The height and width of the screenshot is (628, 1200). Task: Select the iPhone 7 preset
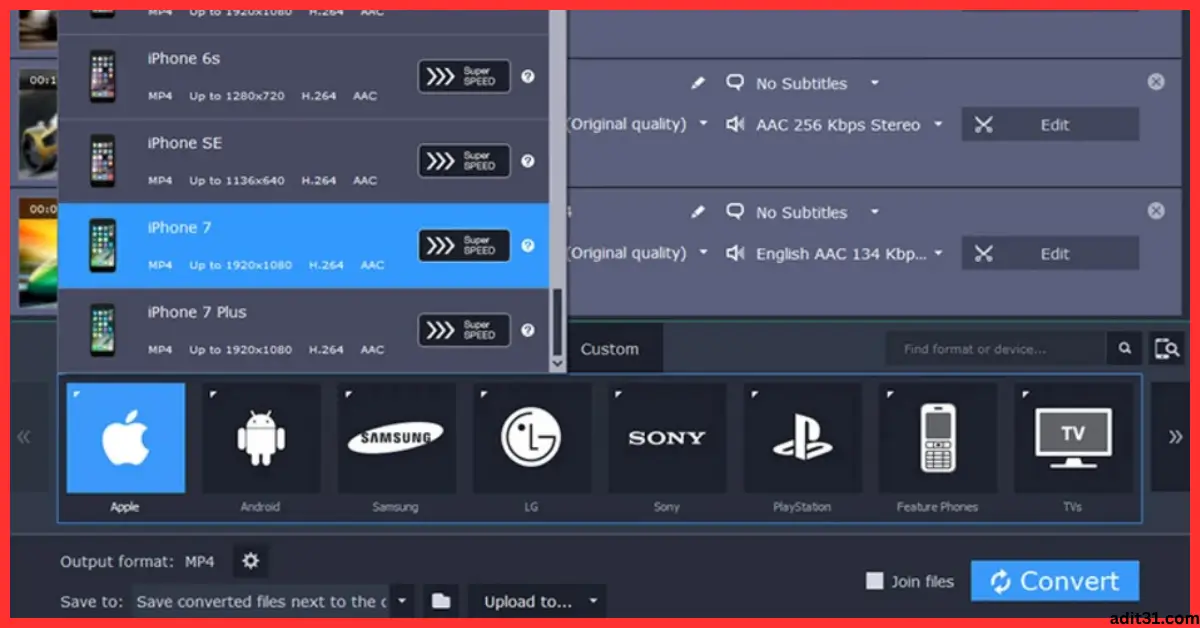pos(304,245)
